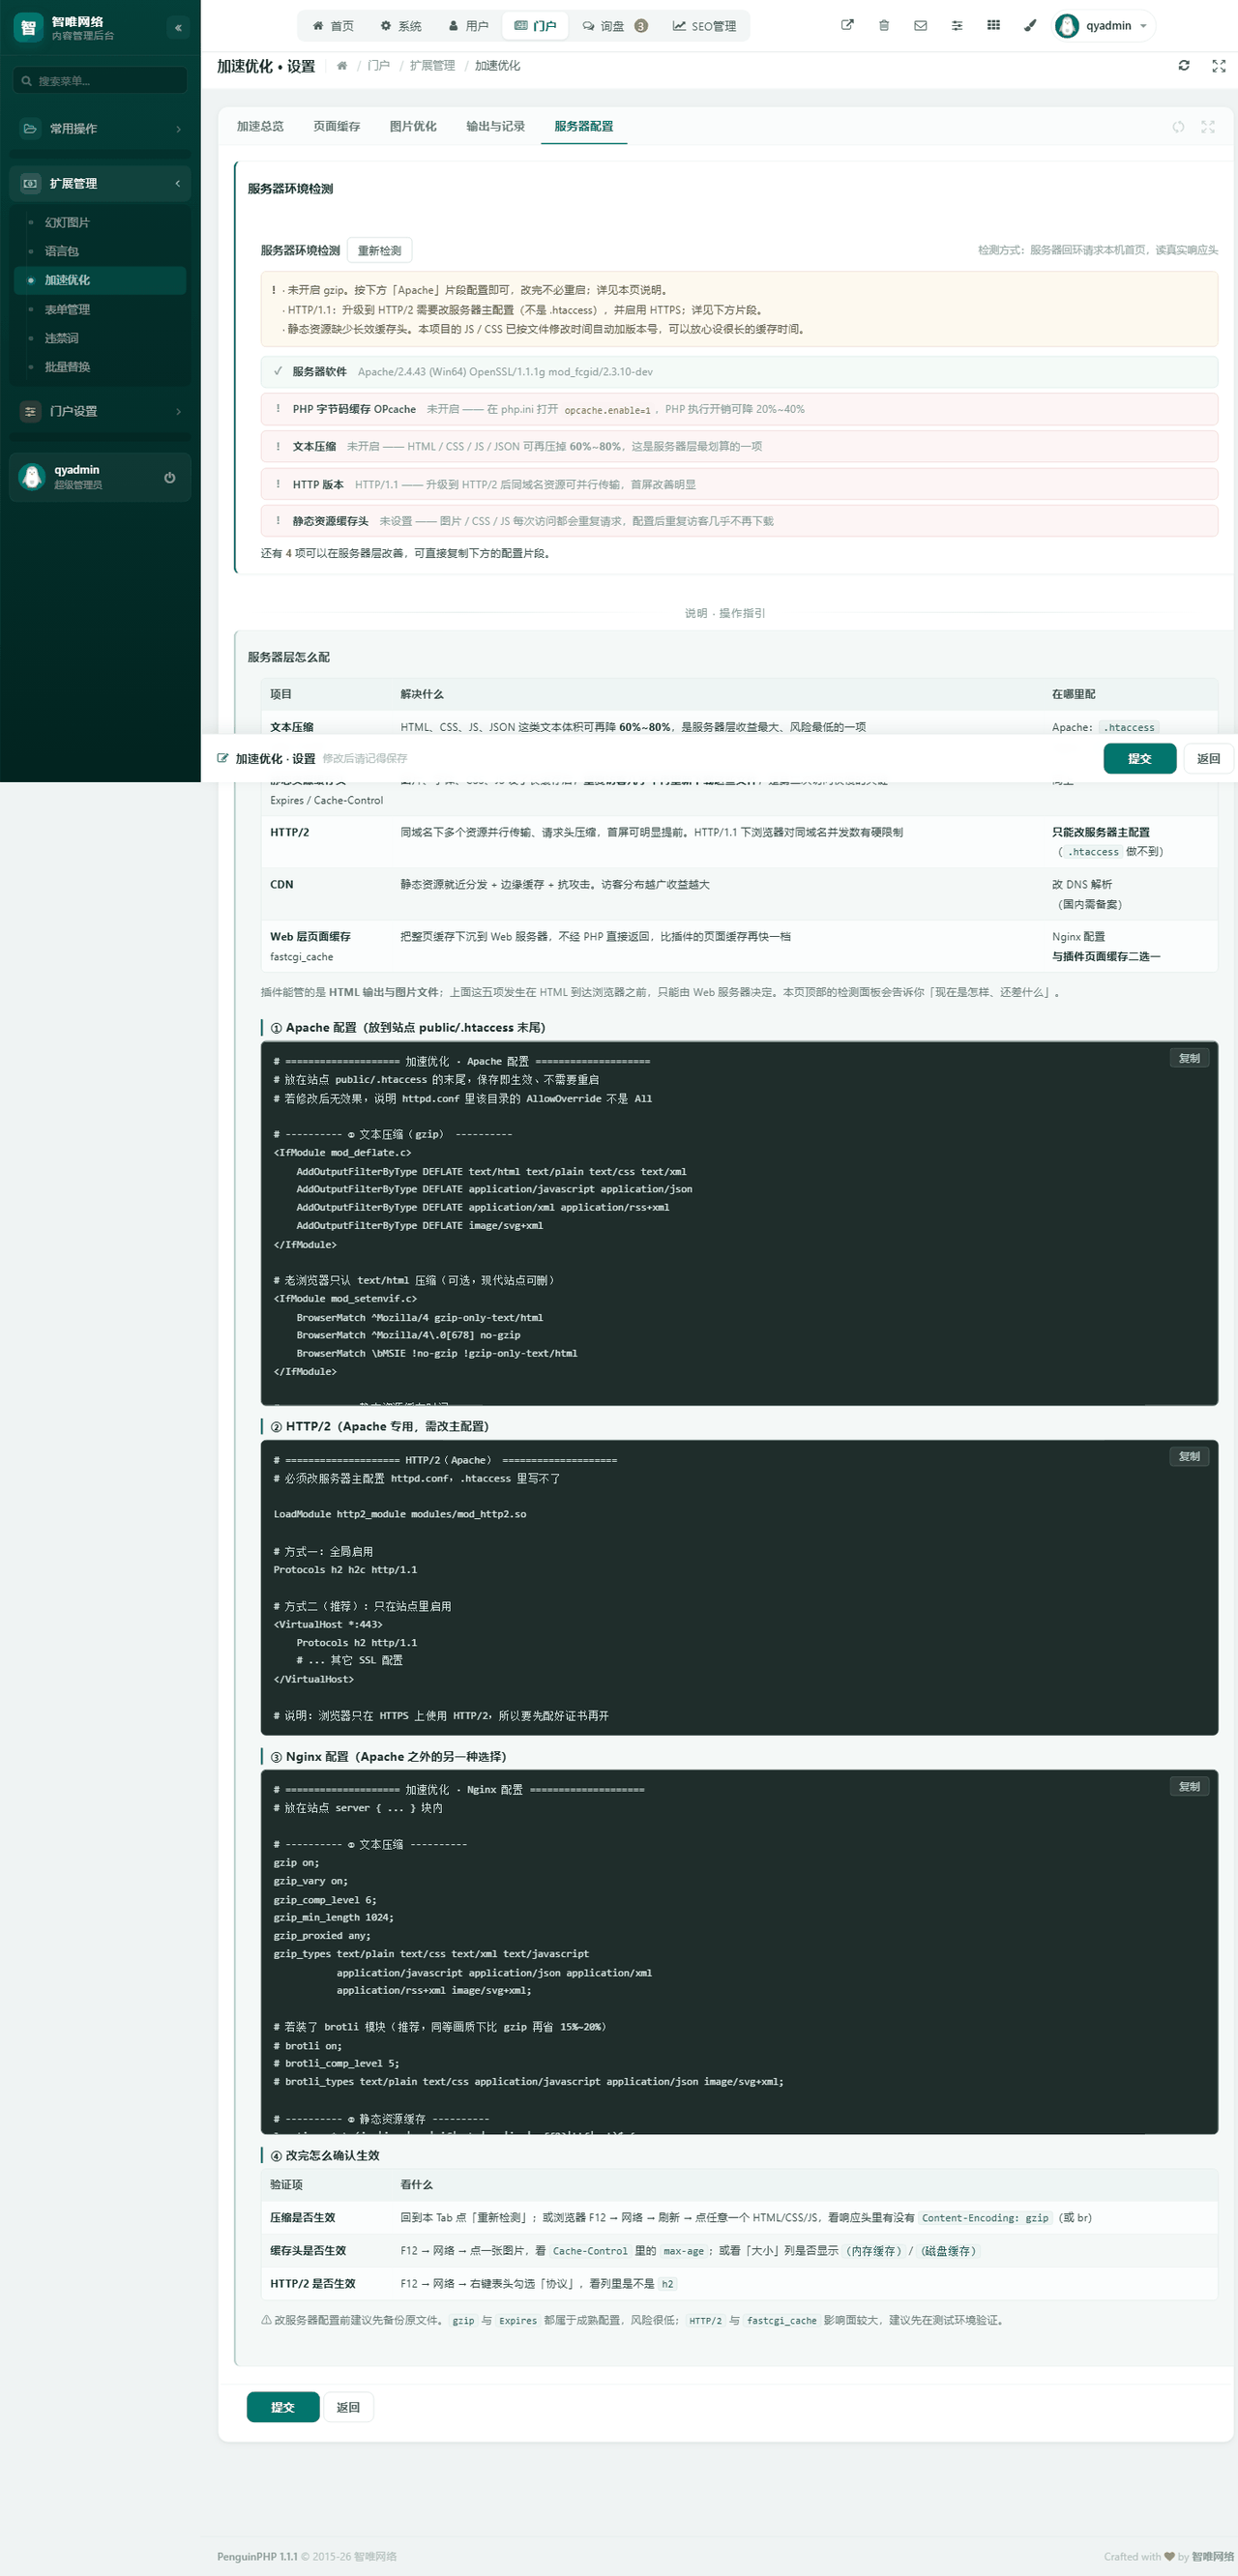Expand the 常用操作 sidebar menu

pyautogui.click(x=100, y=129)
